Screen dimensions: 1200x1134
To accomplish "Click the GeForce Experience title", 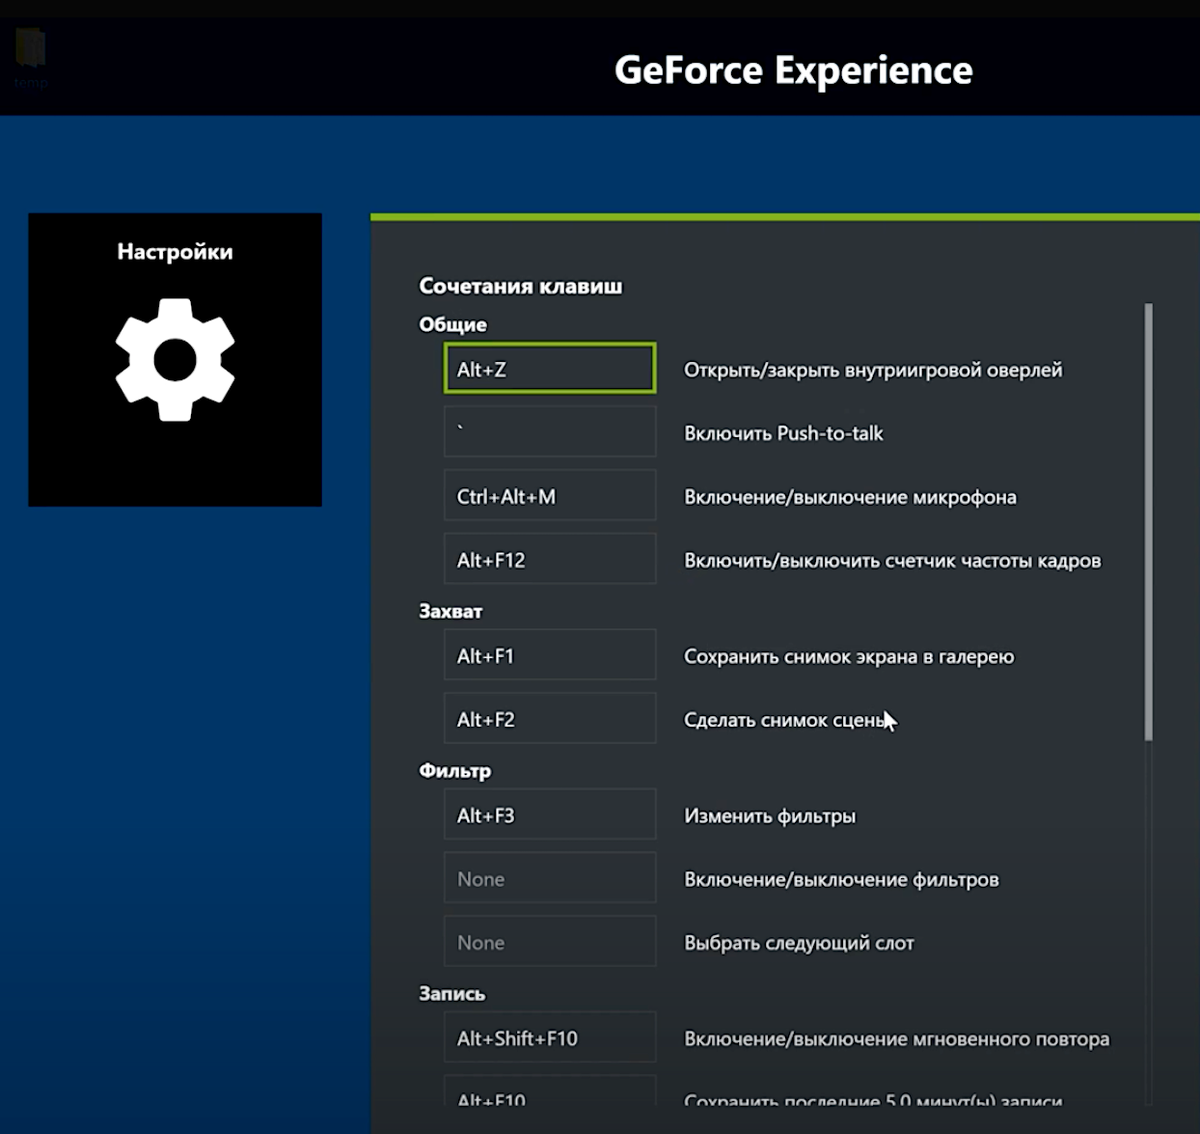I will pyautogui.click(x=793, y=70).
